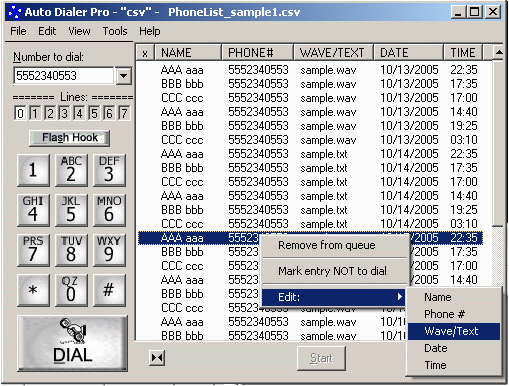
Task: Sort by DATE column header
Action: [x=408, y=53]
